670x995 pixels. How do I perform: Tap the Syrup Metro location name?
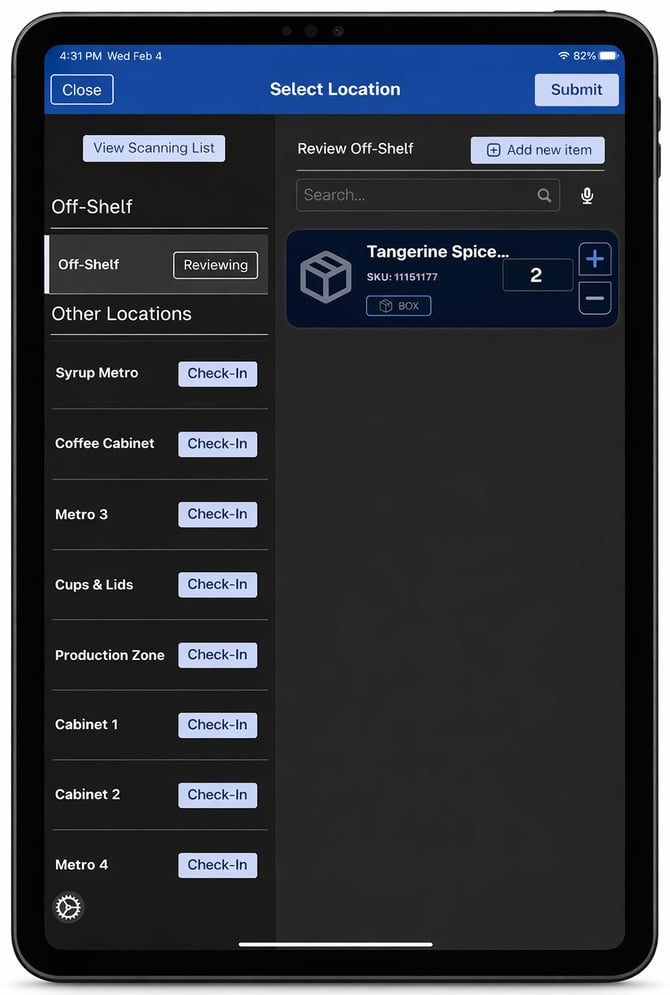pos(96,373)
